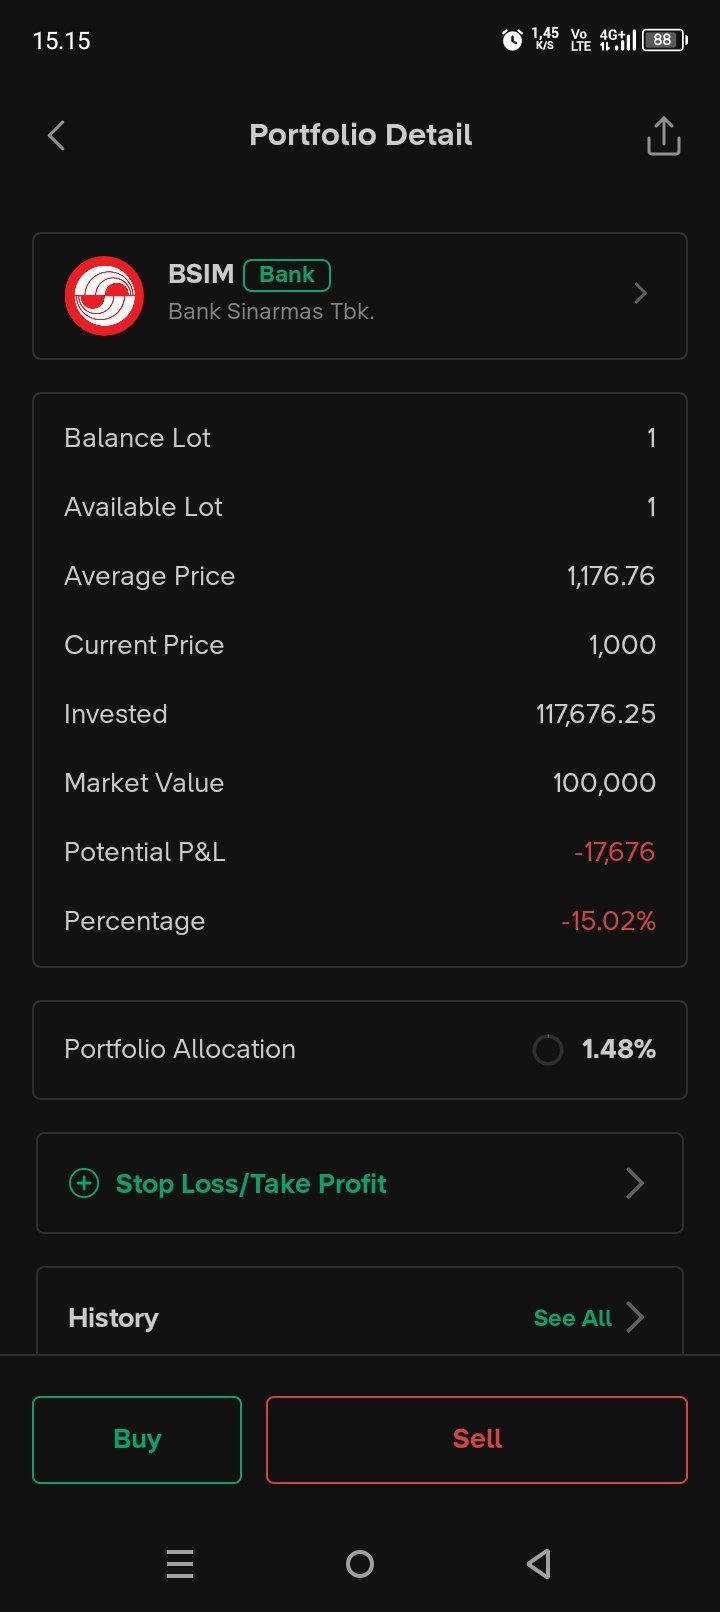Open the History section header
Image resolution: width=720 pixels, height=1612 pixels.
pyautogui.click(x=113, y=1318)
